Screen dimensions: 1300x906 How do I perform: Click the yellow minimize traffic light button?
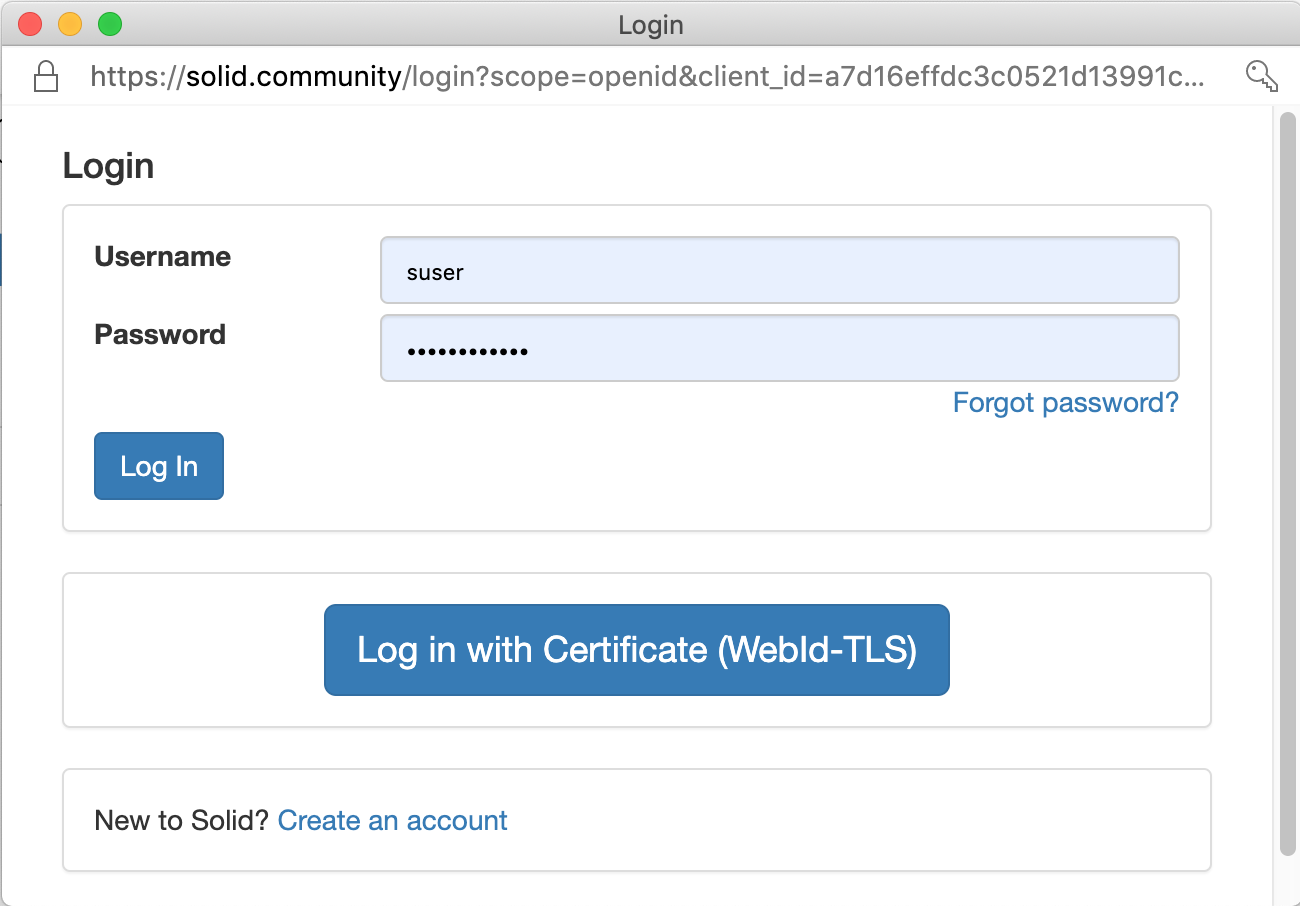pos(69,24)
